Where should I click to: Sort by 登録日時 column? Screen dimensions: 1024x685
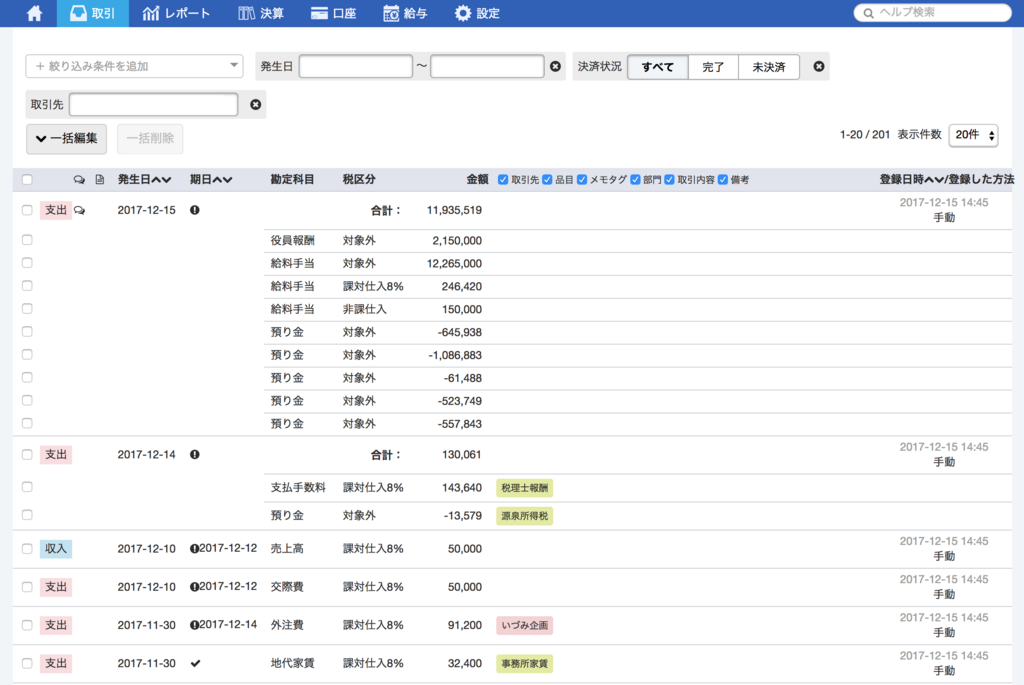click(x=911, y=180)
